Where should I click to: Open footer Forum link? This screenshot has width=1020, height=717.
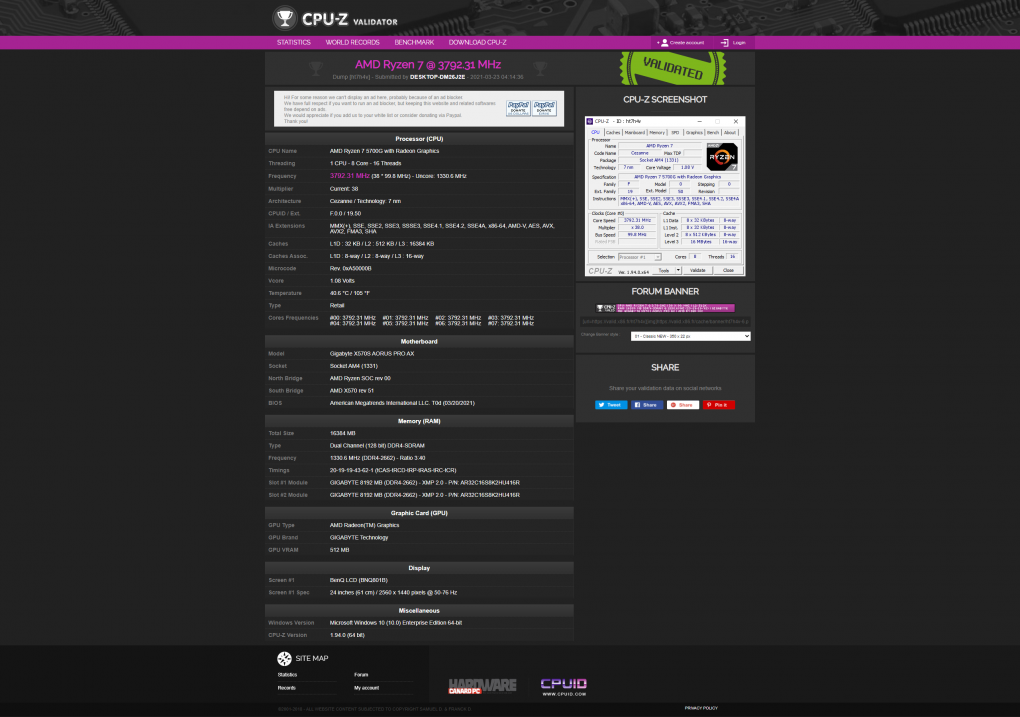click(x=361, y=675)
